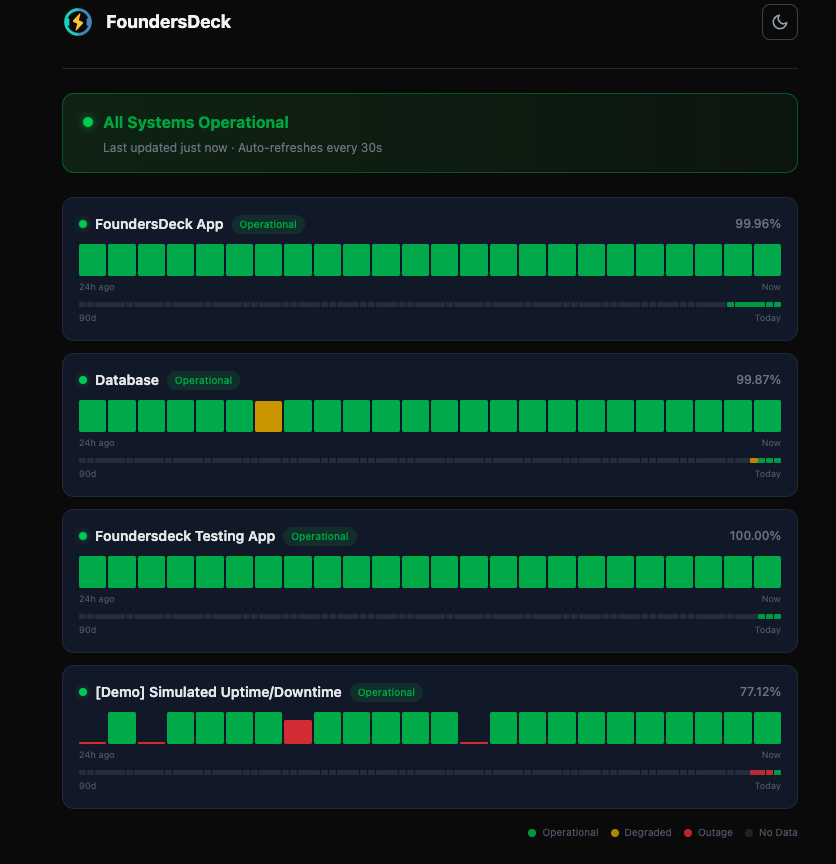Click the yellow degraded hour block in Database
Screen dimensions: 836x864
[268, 416]
